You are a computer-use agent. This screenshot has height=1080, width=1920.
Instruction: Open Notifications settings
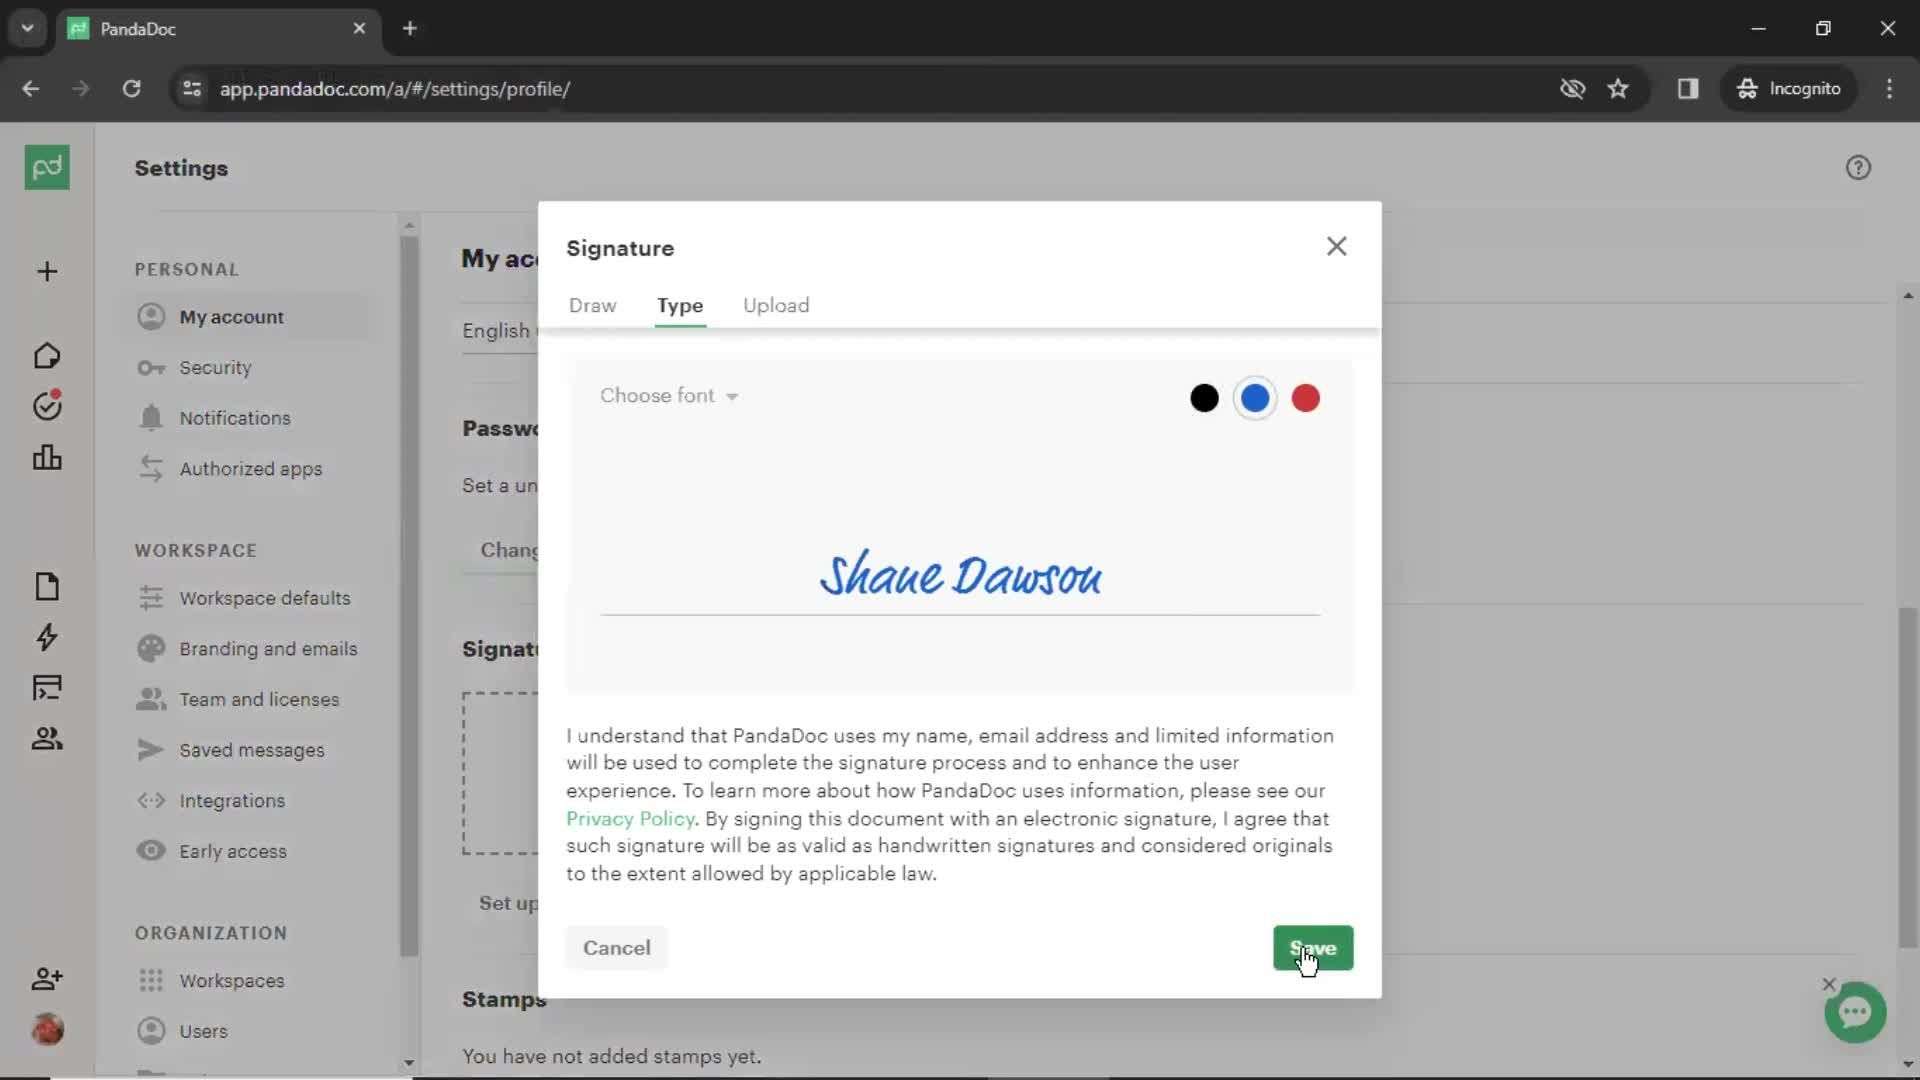(235, 418)
